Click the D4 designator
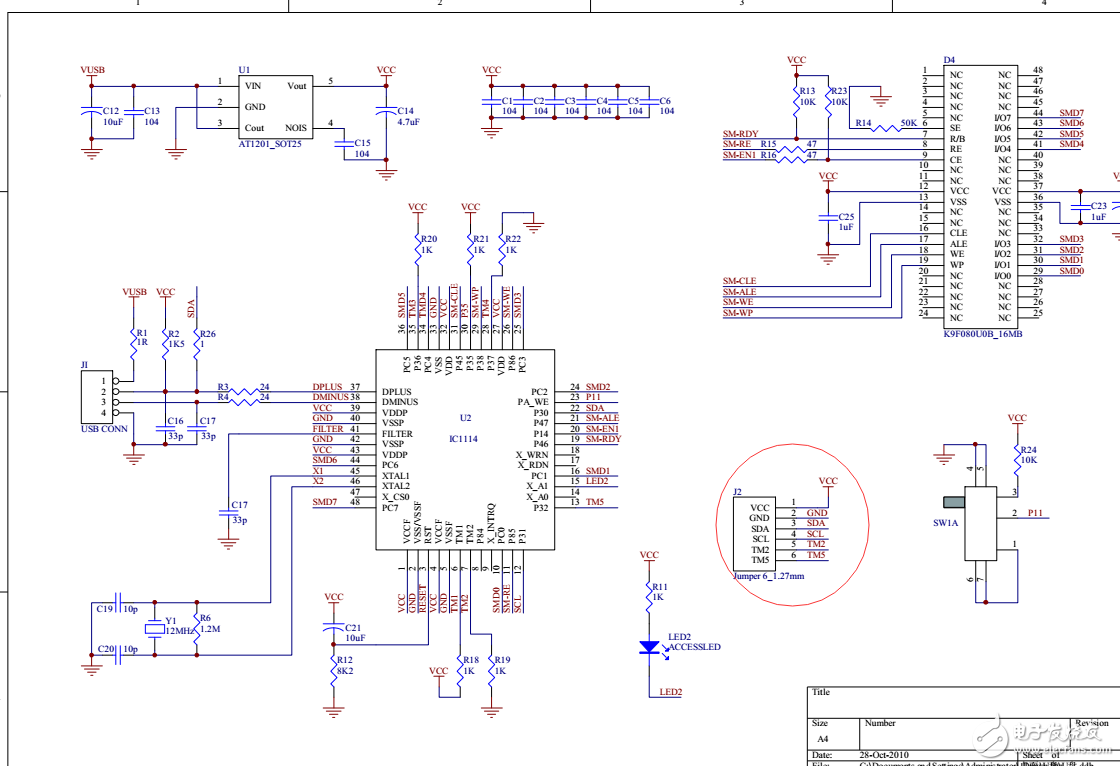The width and height of the screenshot is (1120, 766). pos(949,60)
